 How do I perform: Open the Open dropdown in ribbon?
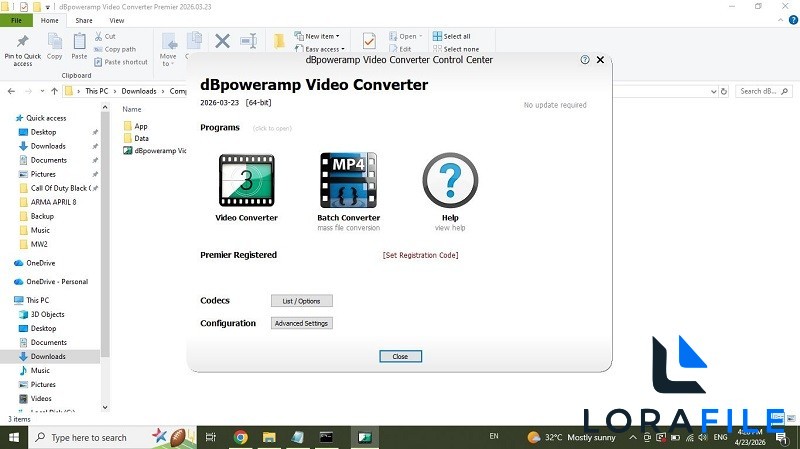(406, 36)
